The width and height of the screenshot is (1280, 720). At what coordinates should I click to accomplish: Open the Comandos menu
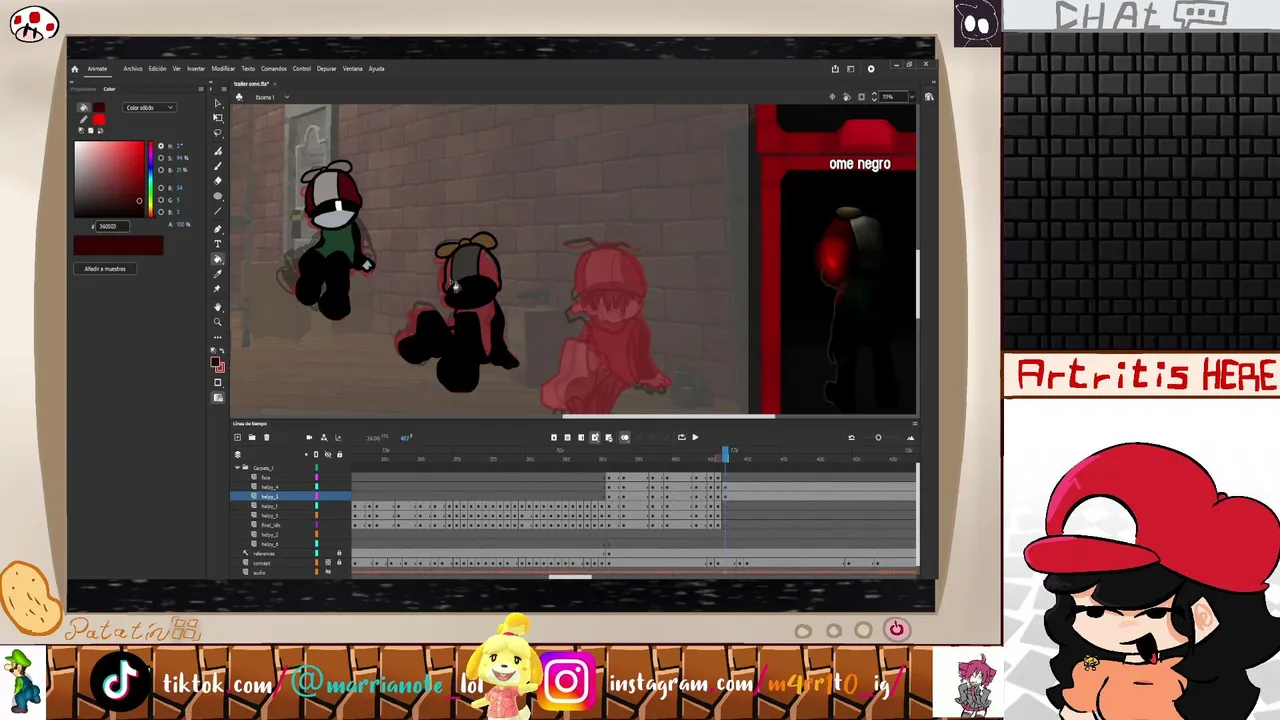point(274,69)
